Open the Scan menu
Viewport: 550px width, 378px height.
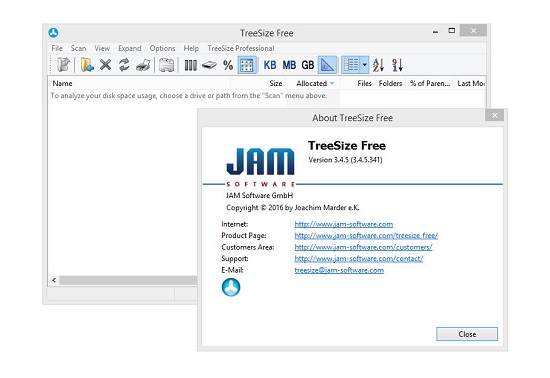78,48
